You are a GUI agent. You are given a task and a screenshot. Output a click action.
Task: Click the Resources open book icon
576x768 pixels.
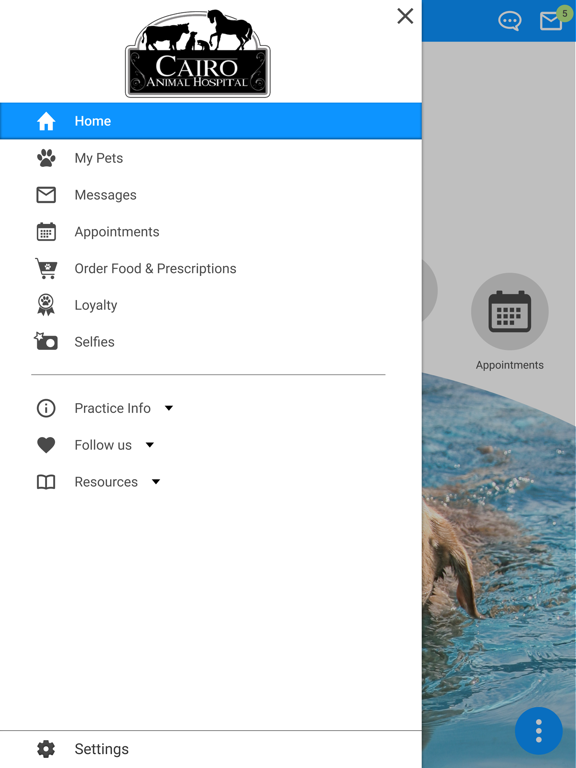coord(46,482)
